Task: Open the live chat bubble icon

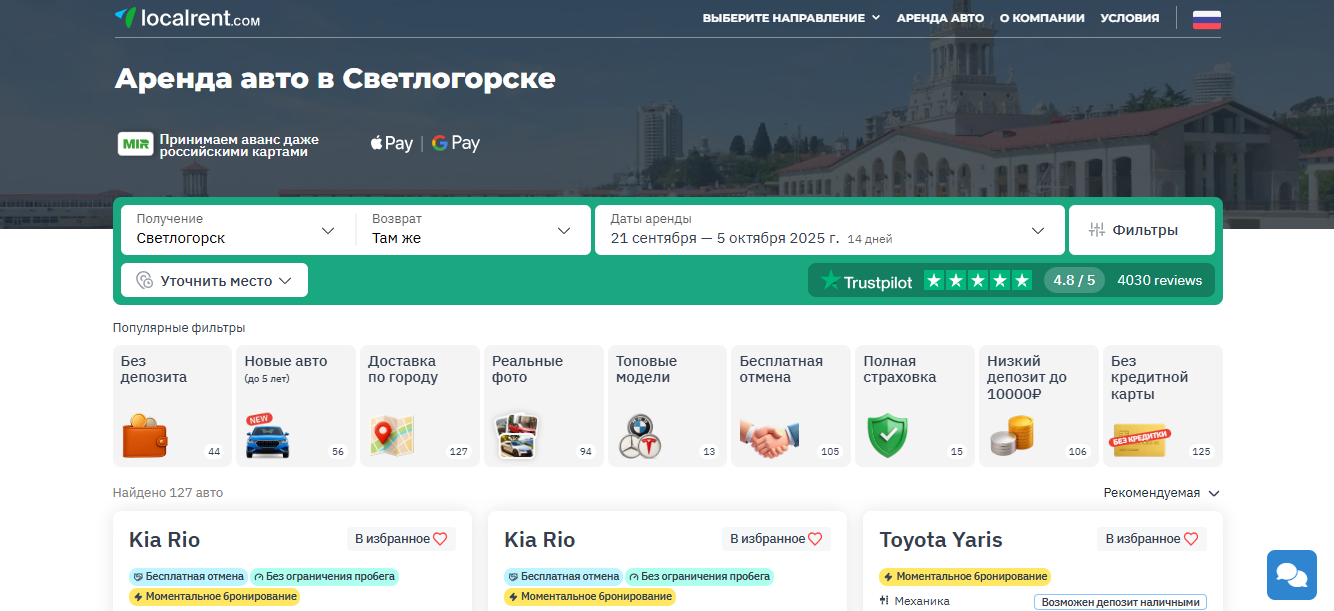Action: pyautogui.click(x=1292, y=575)
